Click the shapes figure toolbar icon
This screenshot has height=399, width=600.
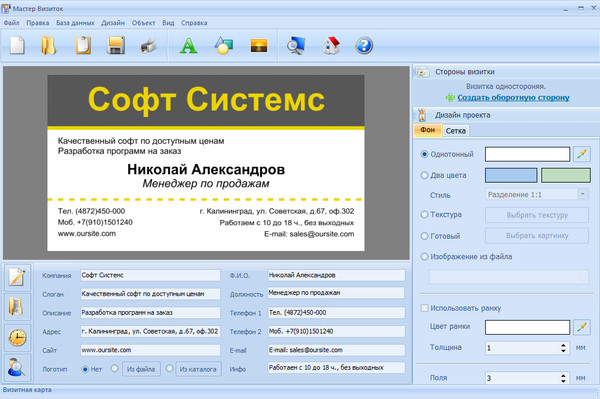(224, 46)
